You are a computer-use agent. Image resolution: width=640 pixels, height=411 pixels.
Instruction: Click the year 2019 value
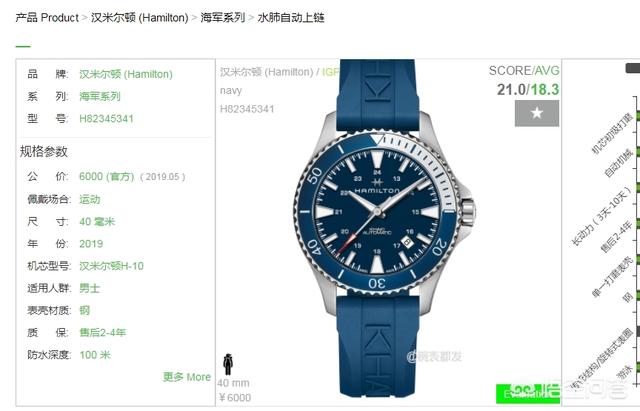[x=91, y=244]
